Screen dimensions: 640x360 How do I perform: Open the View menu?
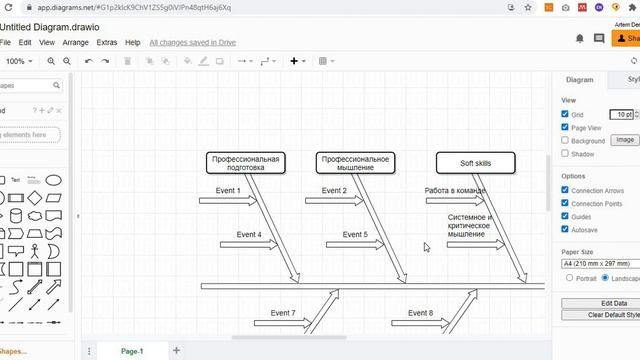click(47, 42)
